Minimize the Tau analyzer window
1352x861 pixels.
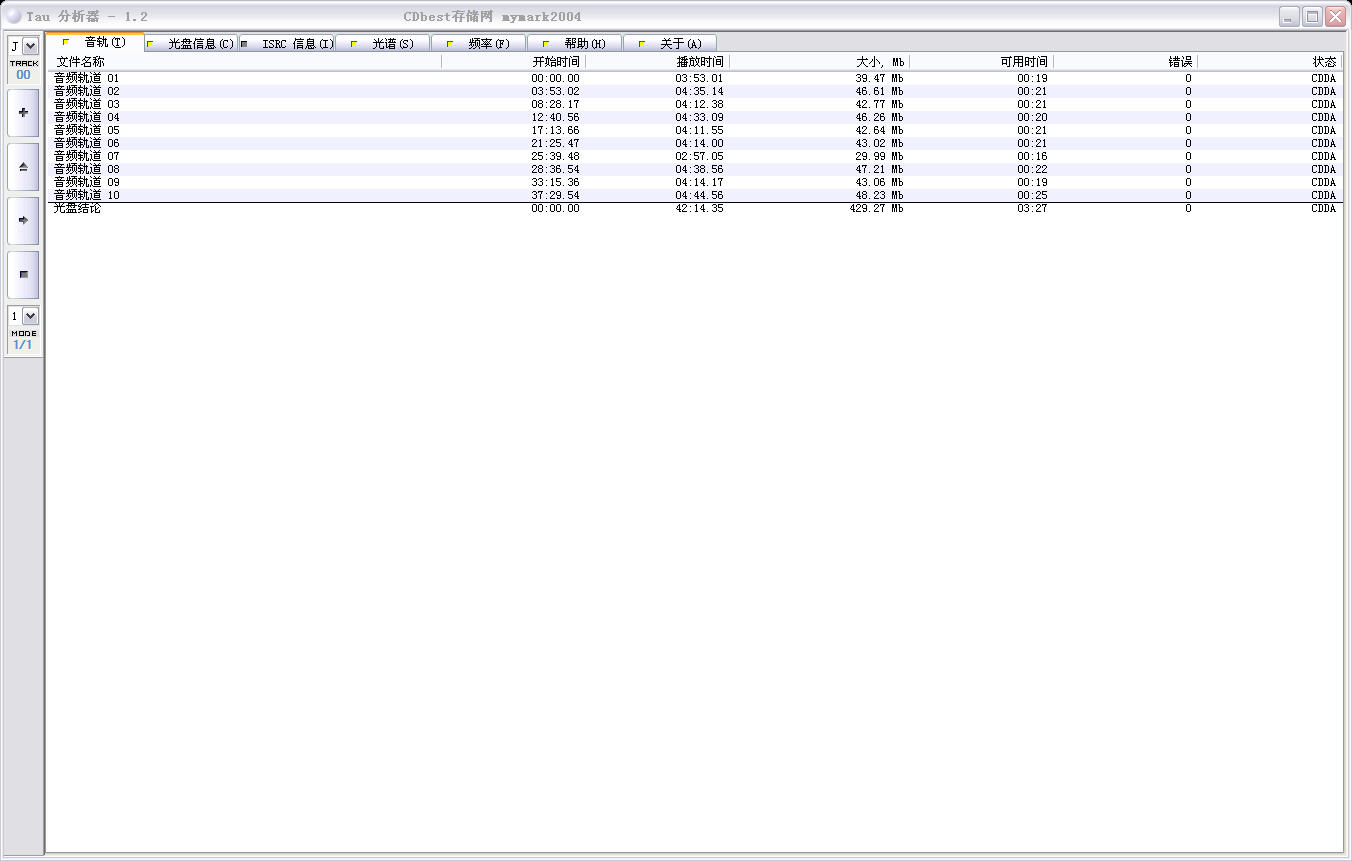(x=1289, y=16)
